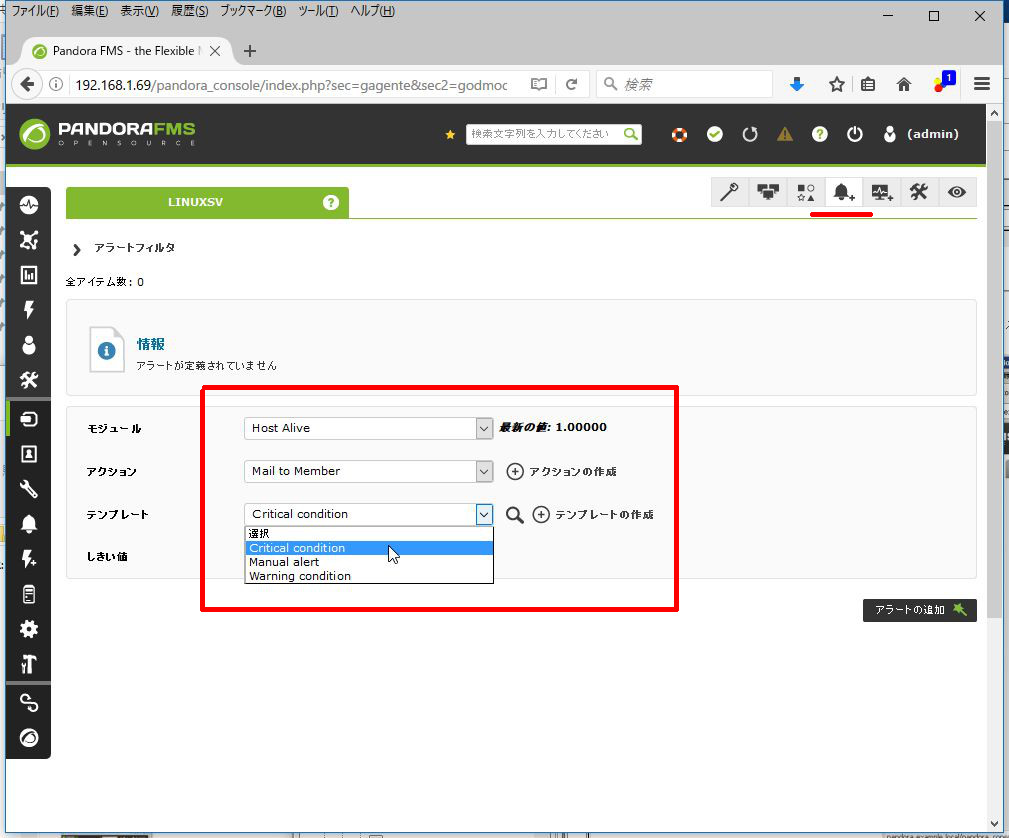Open the Monitoring heartbeat sidebar icon
The width and height of the screenshot is (1009, 838).
[x=28, y=205]
